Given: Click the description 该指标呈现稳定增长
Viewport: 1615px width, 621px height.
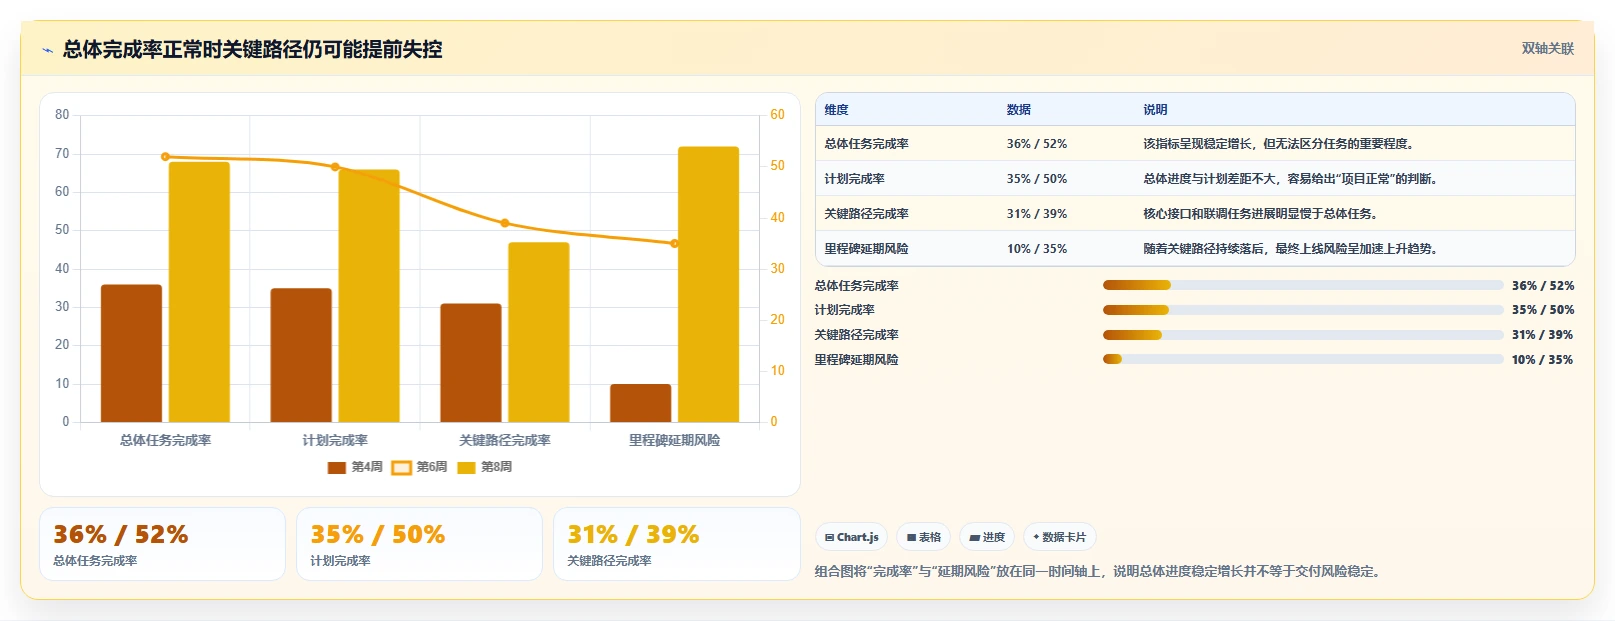Looking at the screenshot, I should [1281, 144].
